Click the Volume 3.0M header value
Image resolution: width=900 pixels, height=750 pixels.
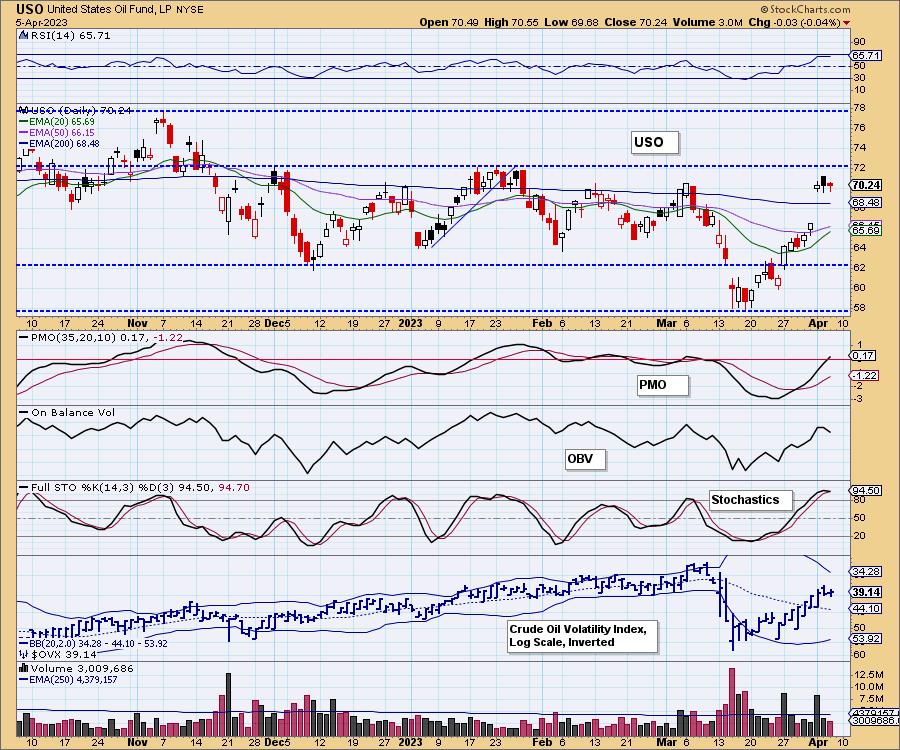coord(708,22)
